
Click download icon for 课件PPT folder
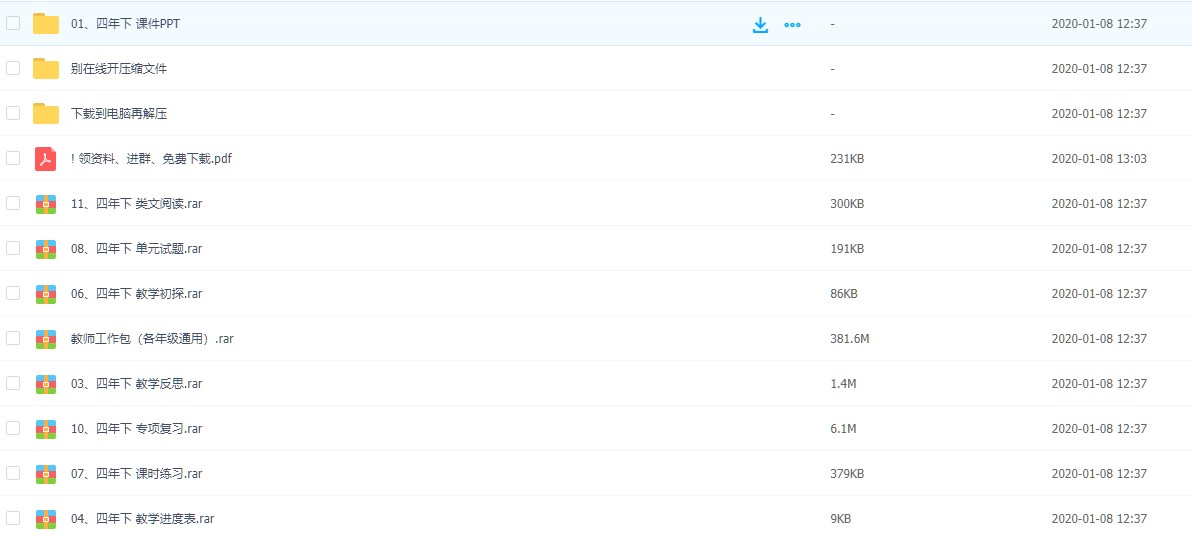pos(760,25)
